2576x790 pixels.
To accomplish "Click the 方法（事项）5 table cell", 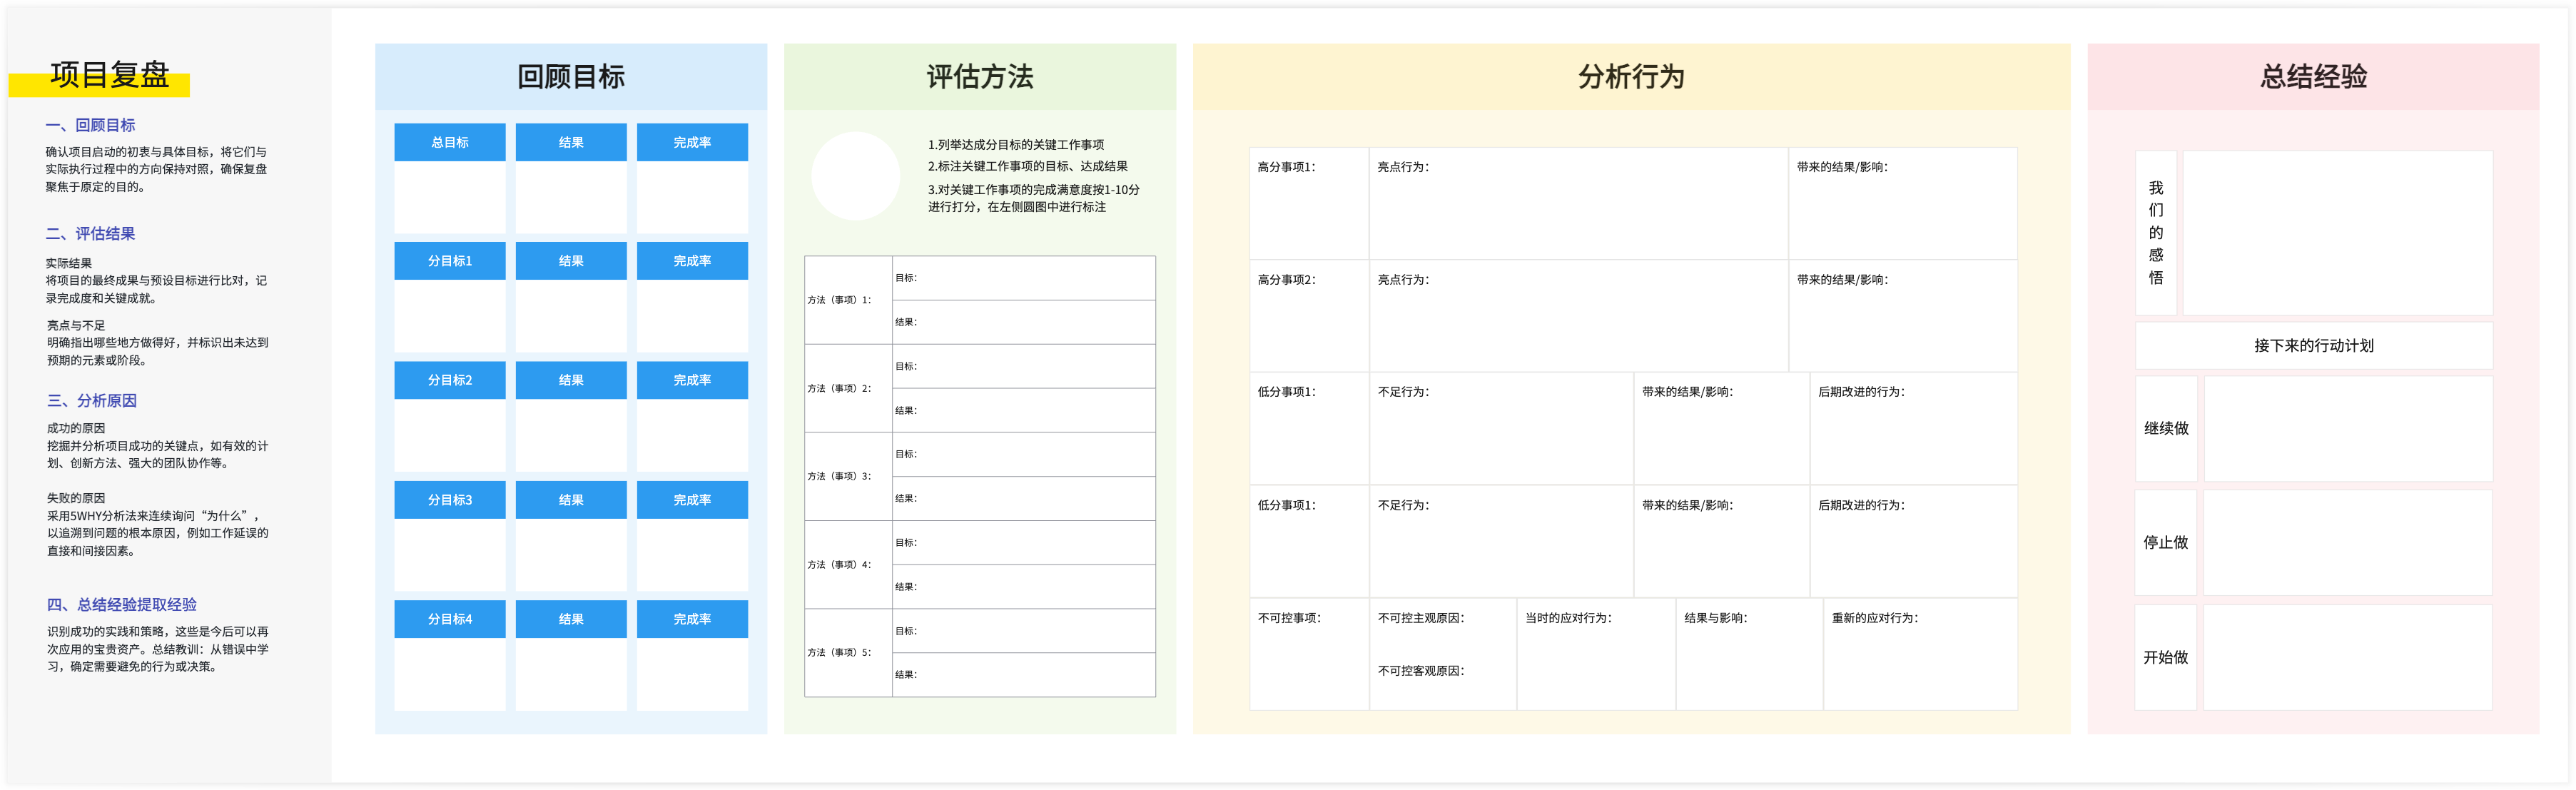I will (848, 652).
